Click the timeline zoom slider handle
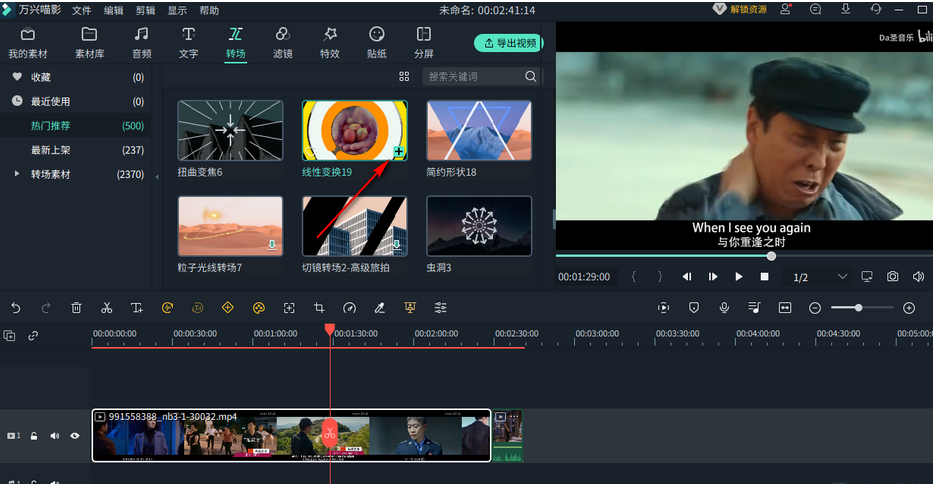The height and width of the screenshot is (484, 934). [859, 308]
